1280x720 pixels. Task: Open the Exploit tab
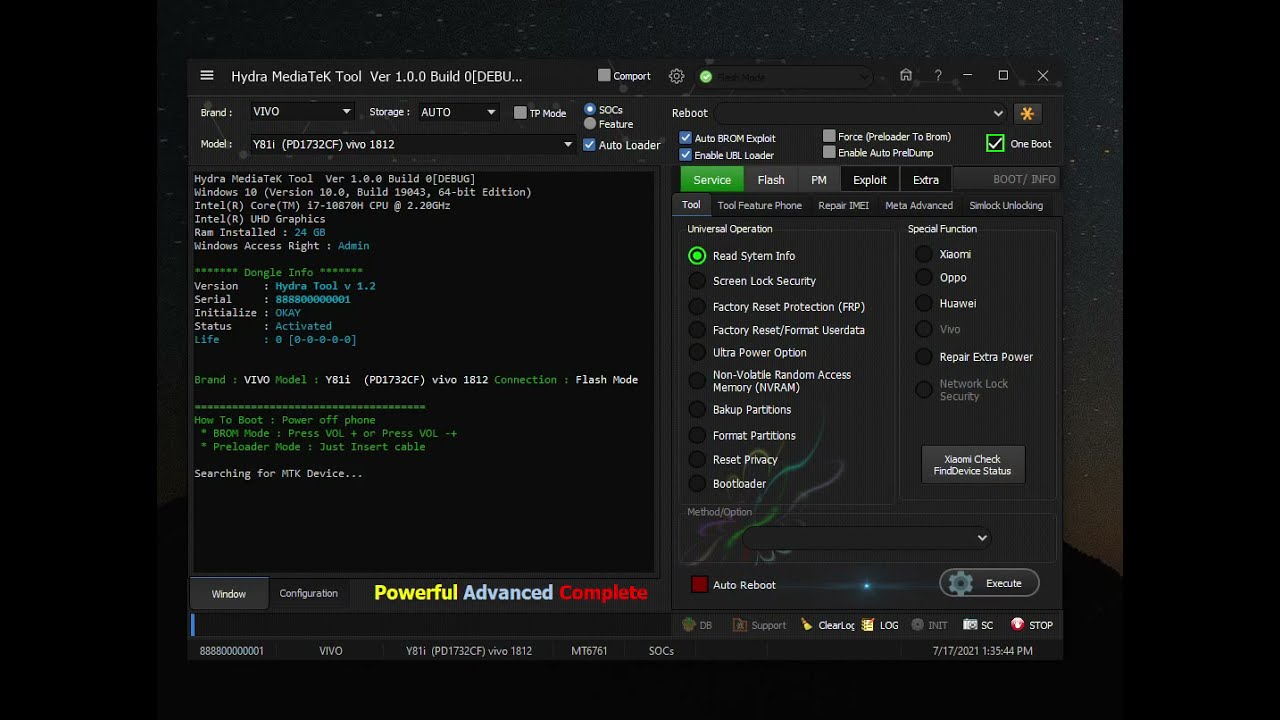click(870, 180)
